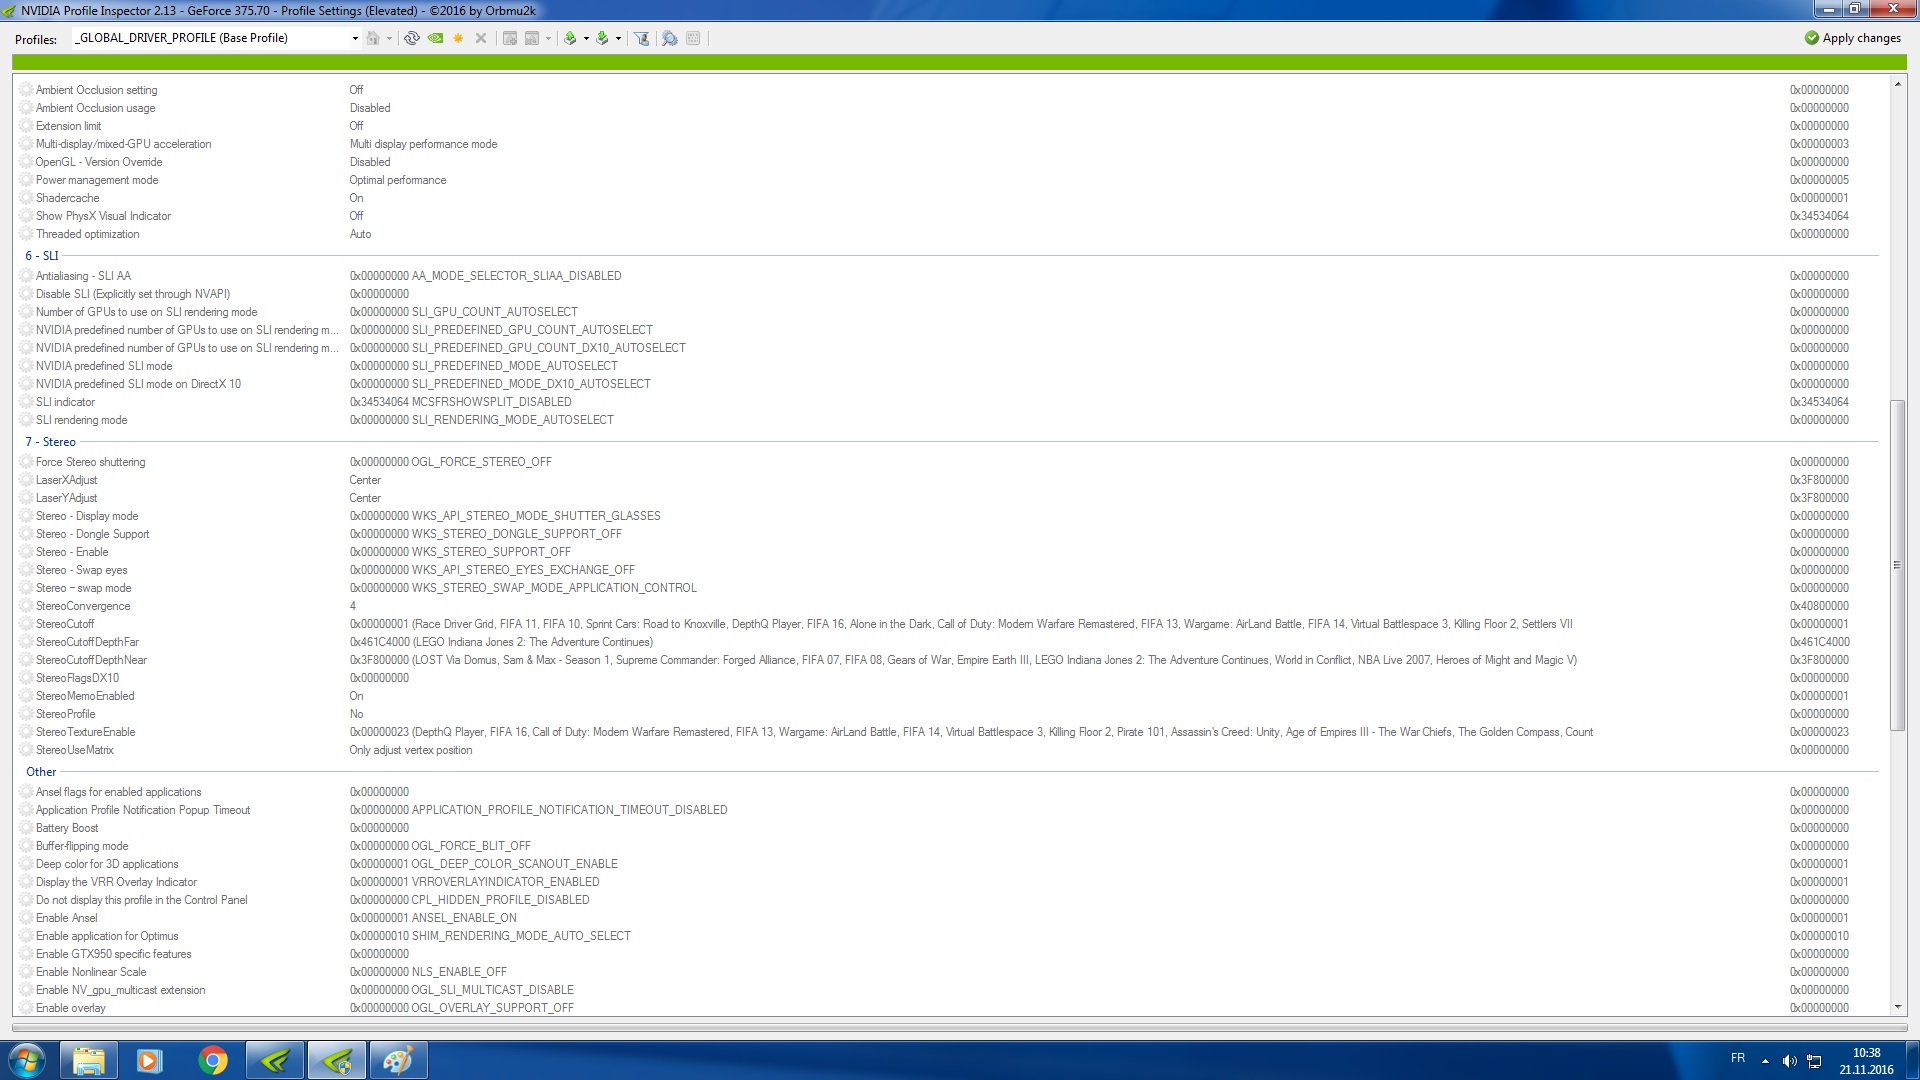Click WKS_API_STEREO_MODE_SHUTTER_GLASSES value
1920x1080 pixels.
(536, 516)
